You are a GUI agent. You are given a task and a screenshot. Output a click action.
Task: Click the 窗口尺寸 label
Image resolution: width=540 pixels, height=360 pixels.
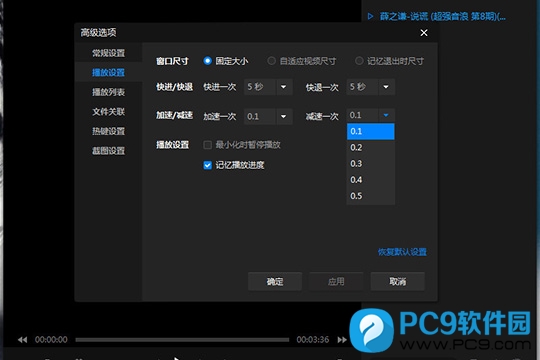coord(172,61)
